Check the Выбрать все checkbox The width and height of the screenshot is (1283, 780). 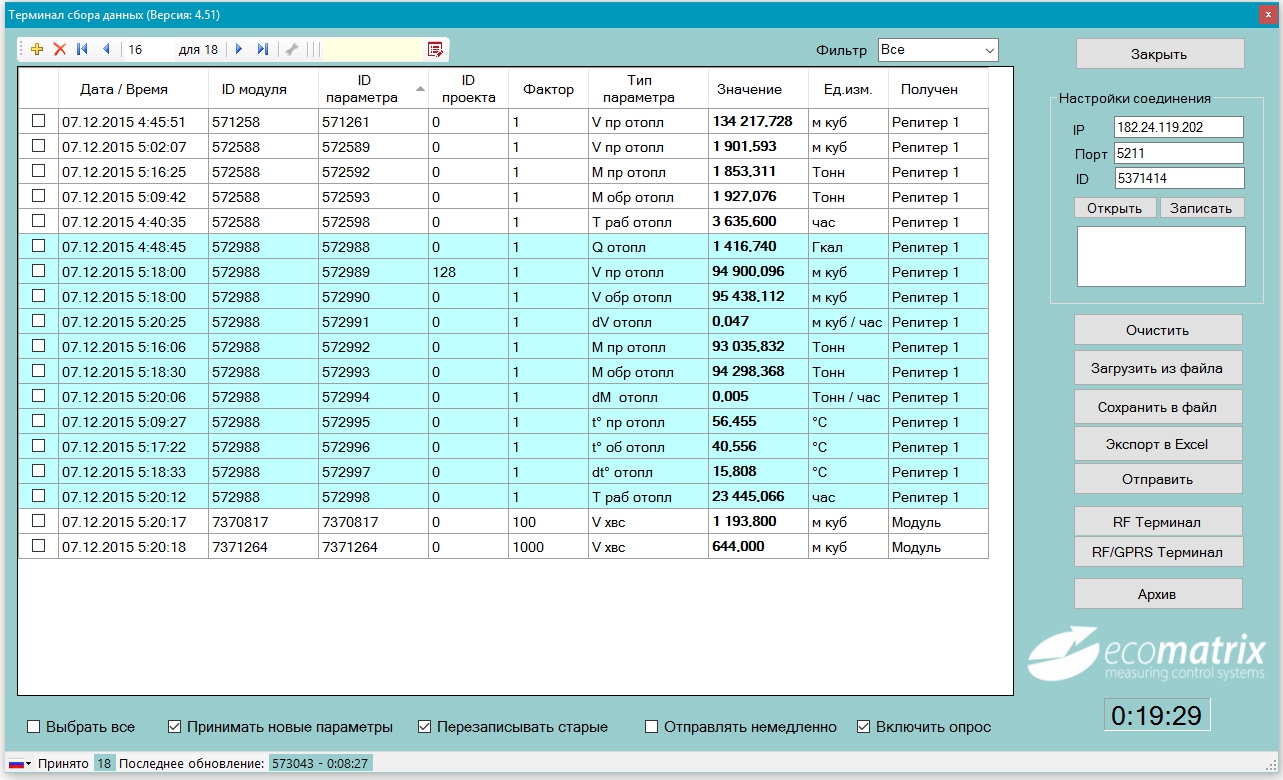pos(34,727)
